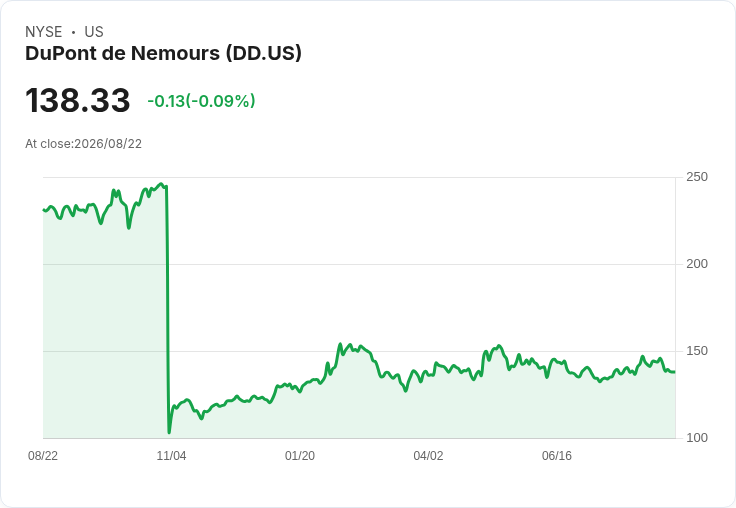This screenshot has width=736, height=508.
Task: Click the 01/20 date axis label
Action: [300, 455]
